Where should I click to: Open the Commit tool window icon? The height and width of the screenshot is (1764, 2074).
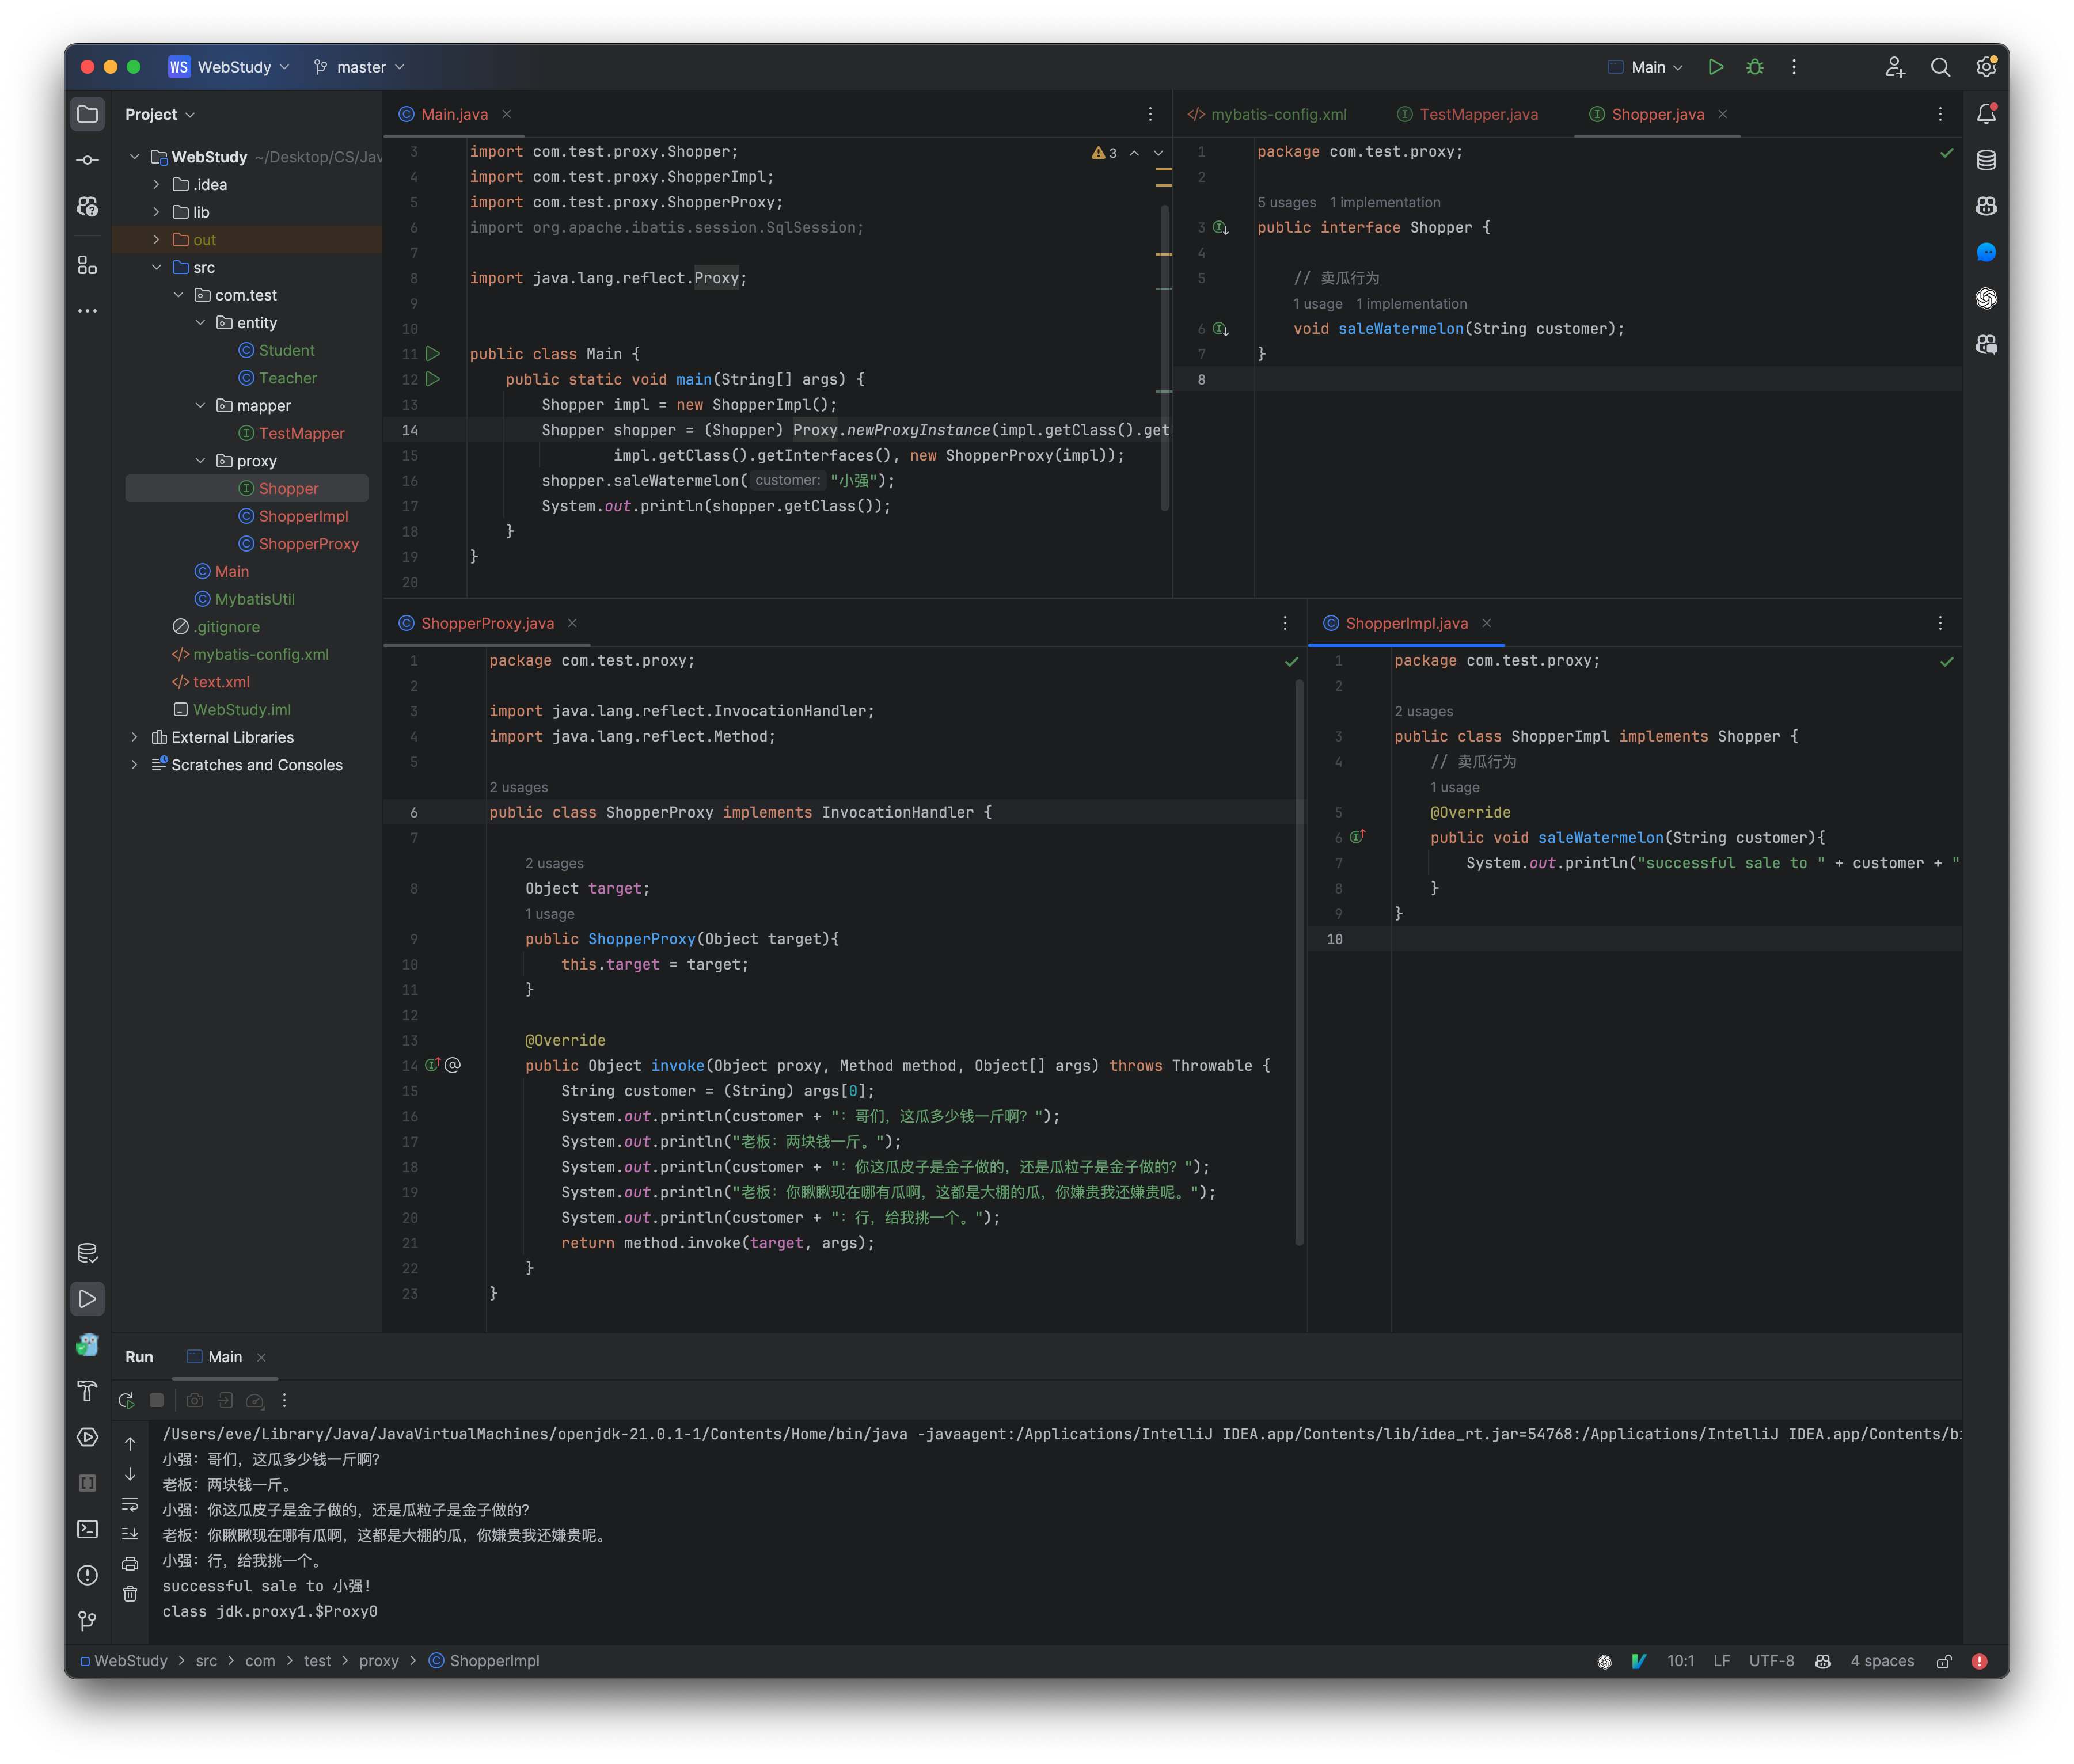88,160
